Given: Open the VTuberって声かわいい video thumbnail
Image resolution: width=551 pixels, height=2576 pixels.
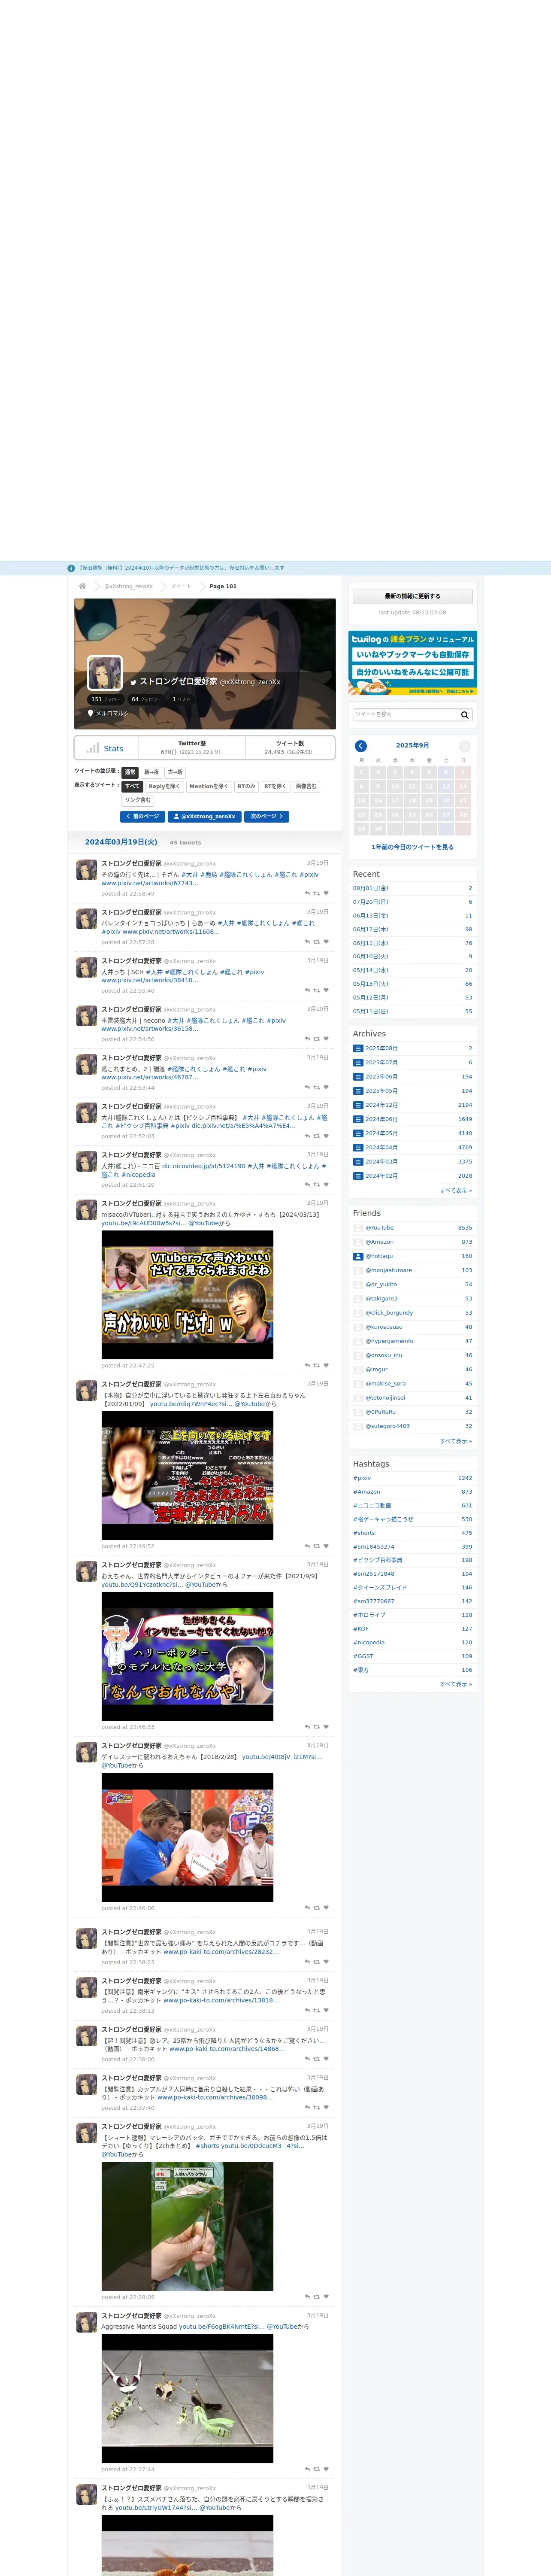Looking at the screenshot, I should coord(187,1295).
